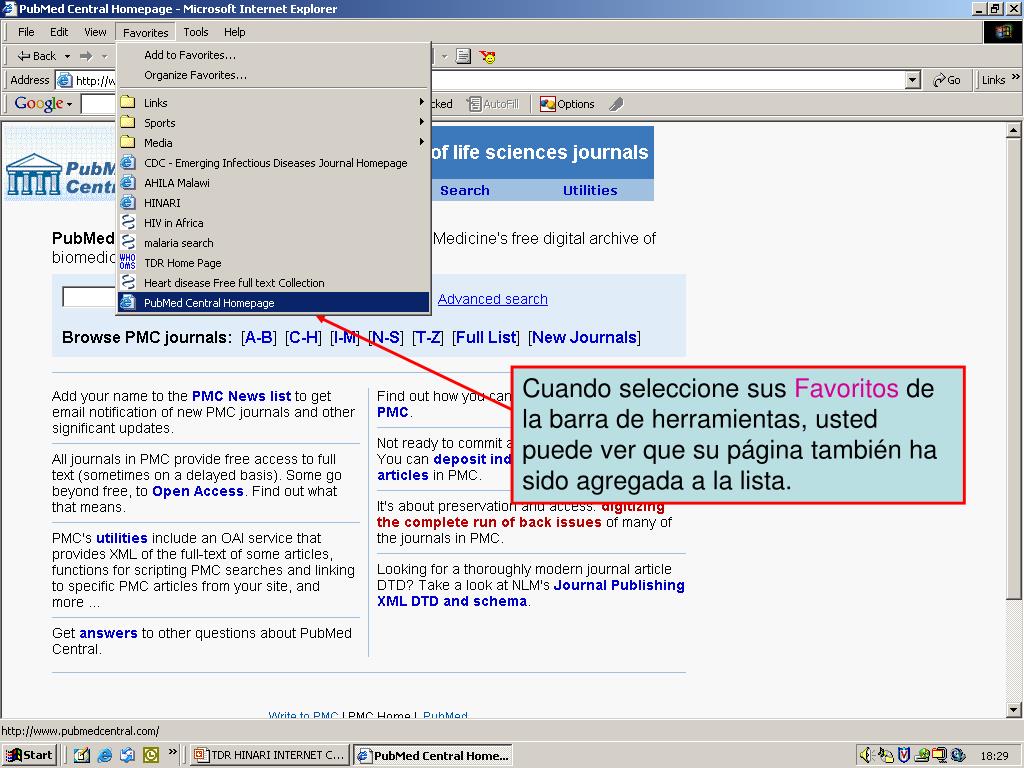Image resolution: width=1024 pixels, height=768 pixels.
Task: Switch to TDR HINARI INTERNET taskbar window
Action: 269,755
